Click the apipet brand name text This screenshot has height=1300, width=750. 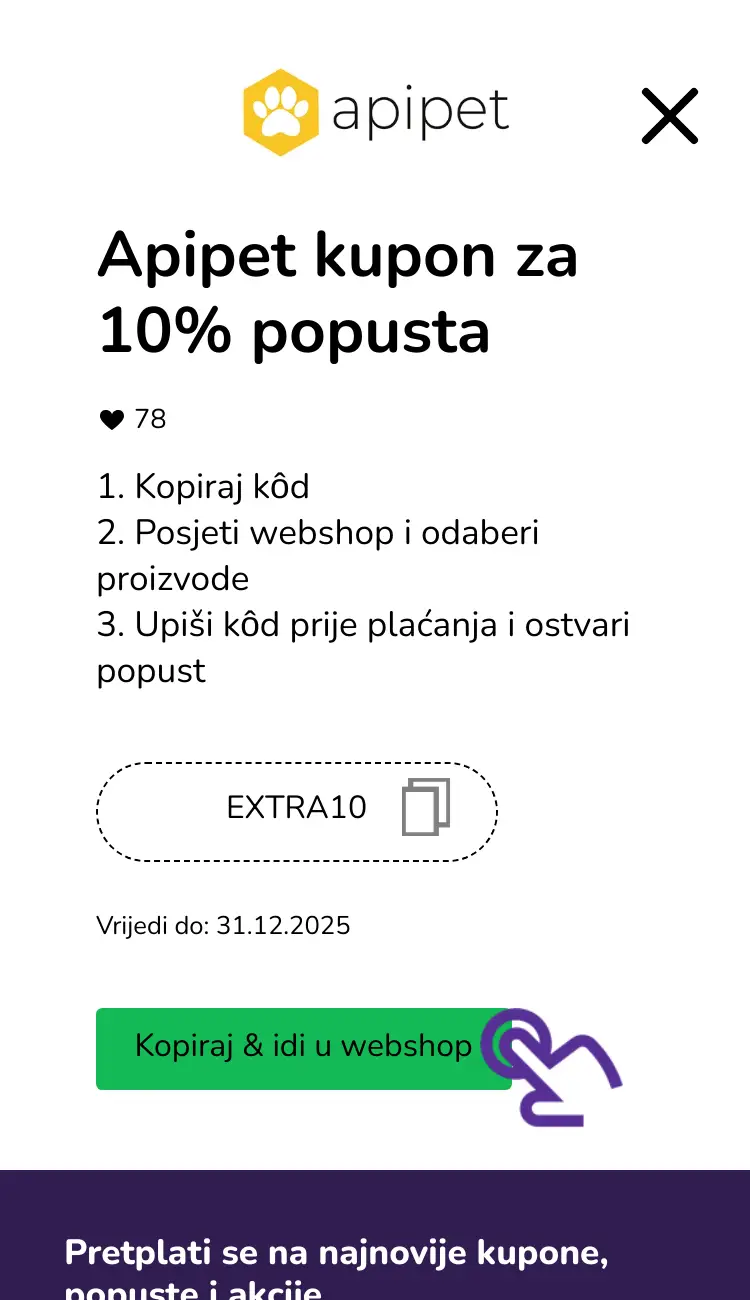tap(420, 112)
